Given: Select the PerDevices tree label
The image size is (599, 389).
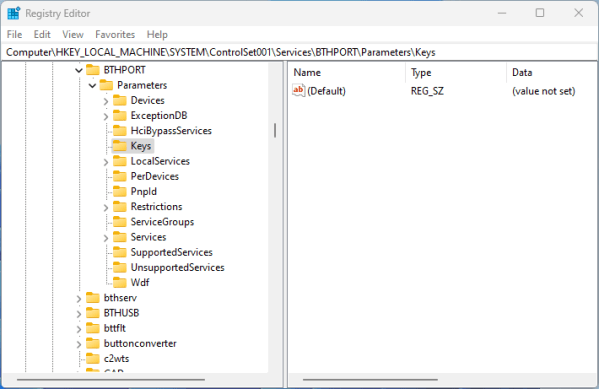Looking at the screenshot, I should [x=155, y=176].
